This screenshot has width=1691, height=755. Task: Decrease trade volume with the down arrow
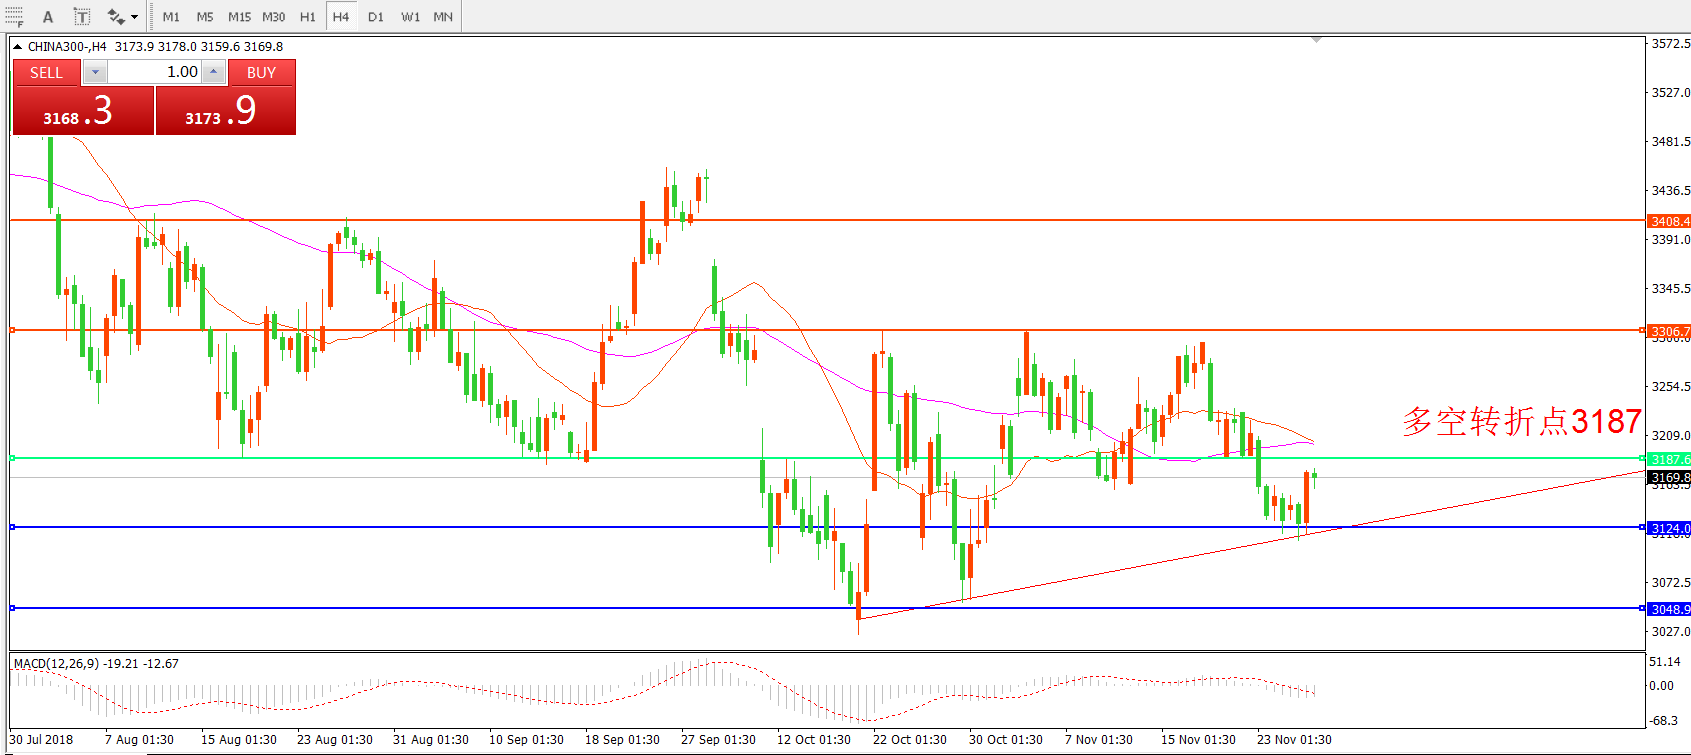point(95,72)
